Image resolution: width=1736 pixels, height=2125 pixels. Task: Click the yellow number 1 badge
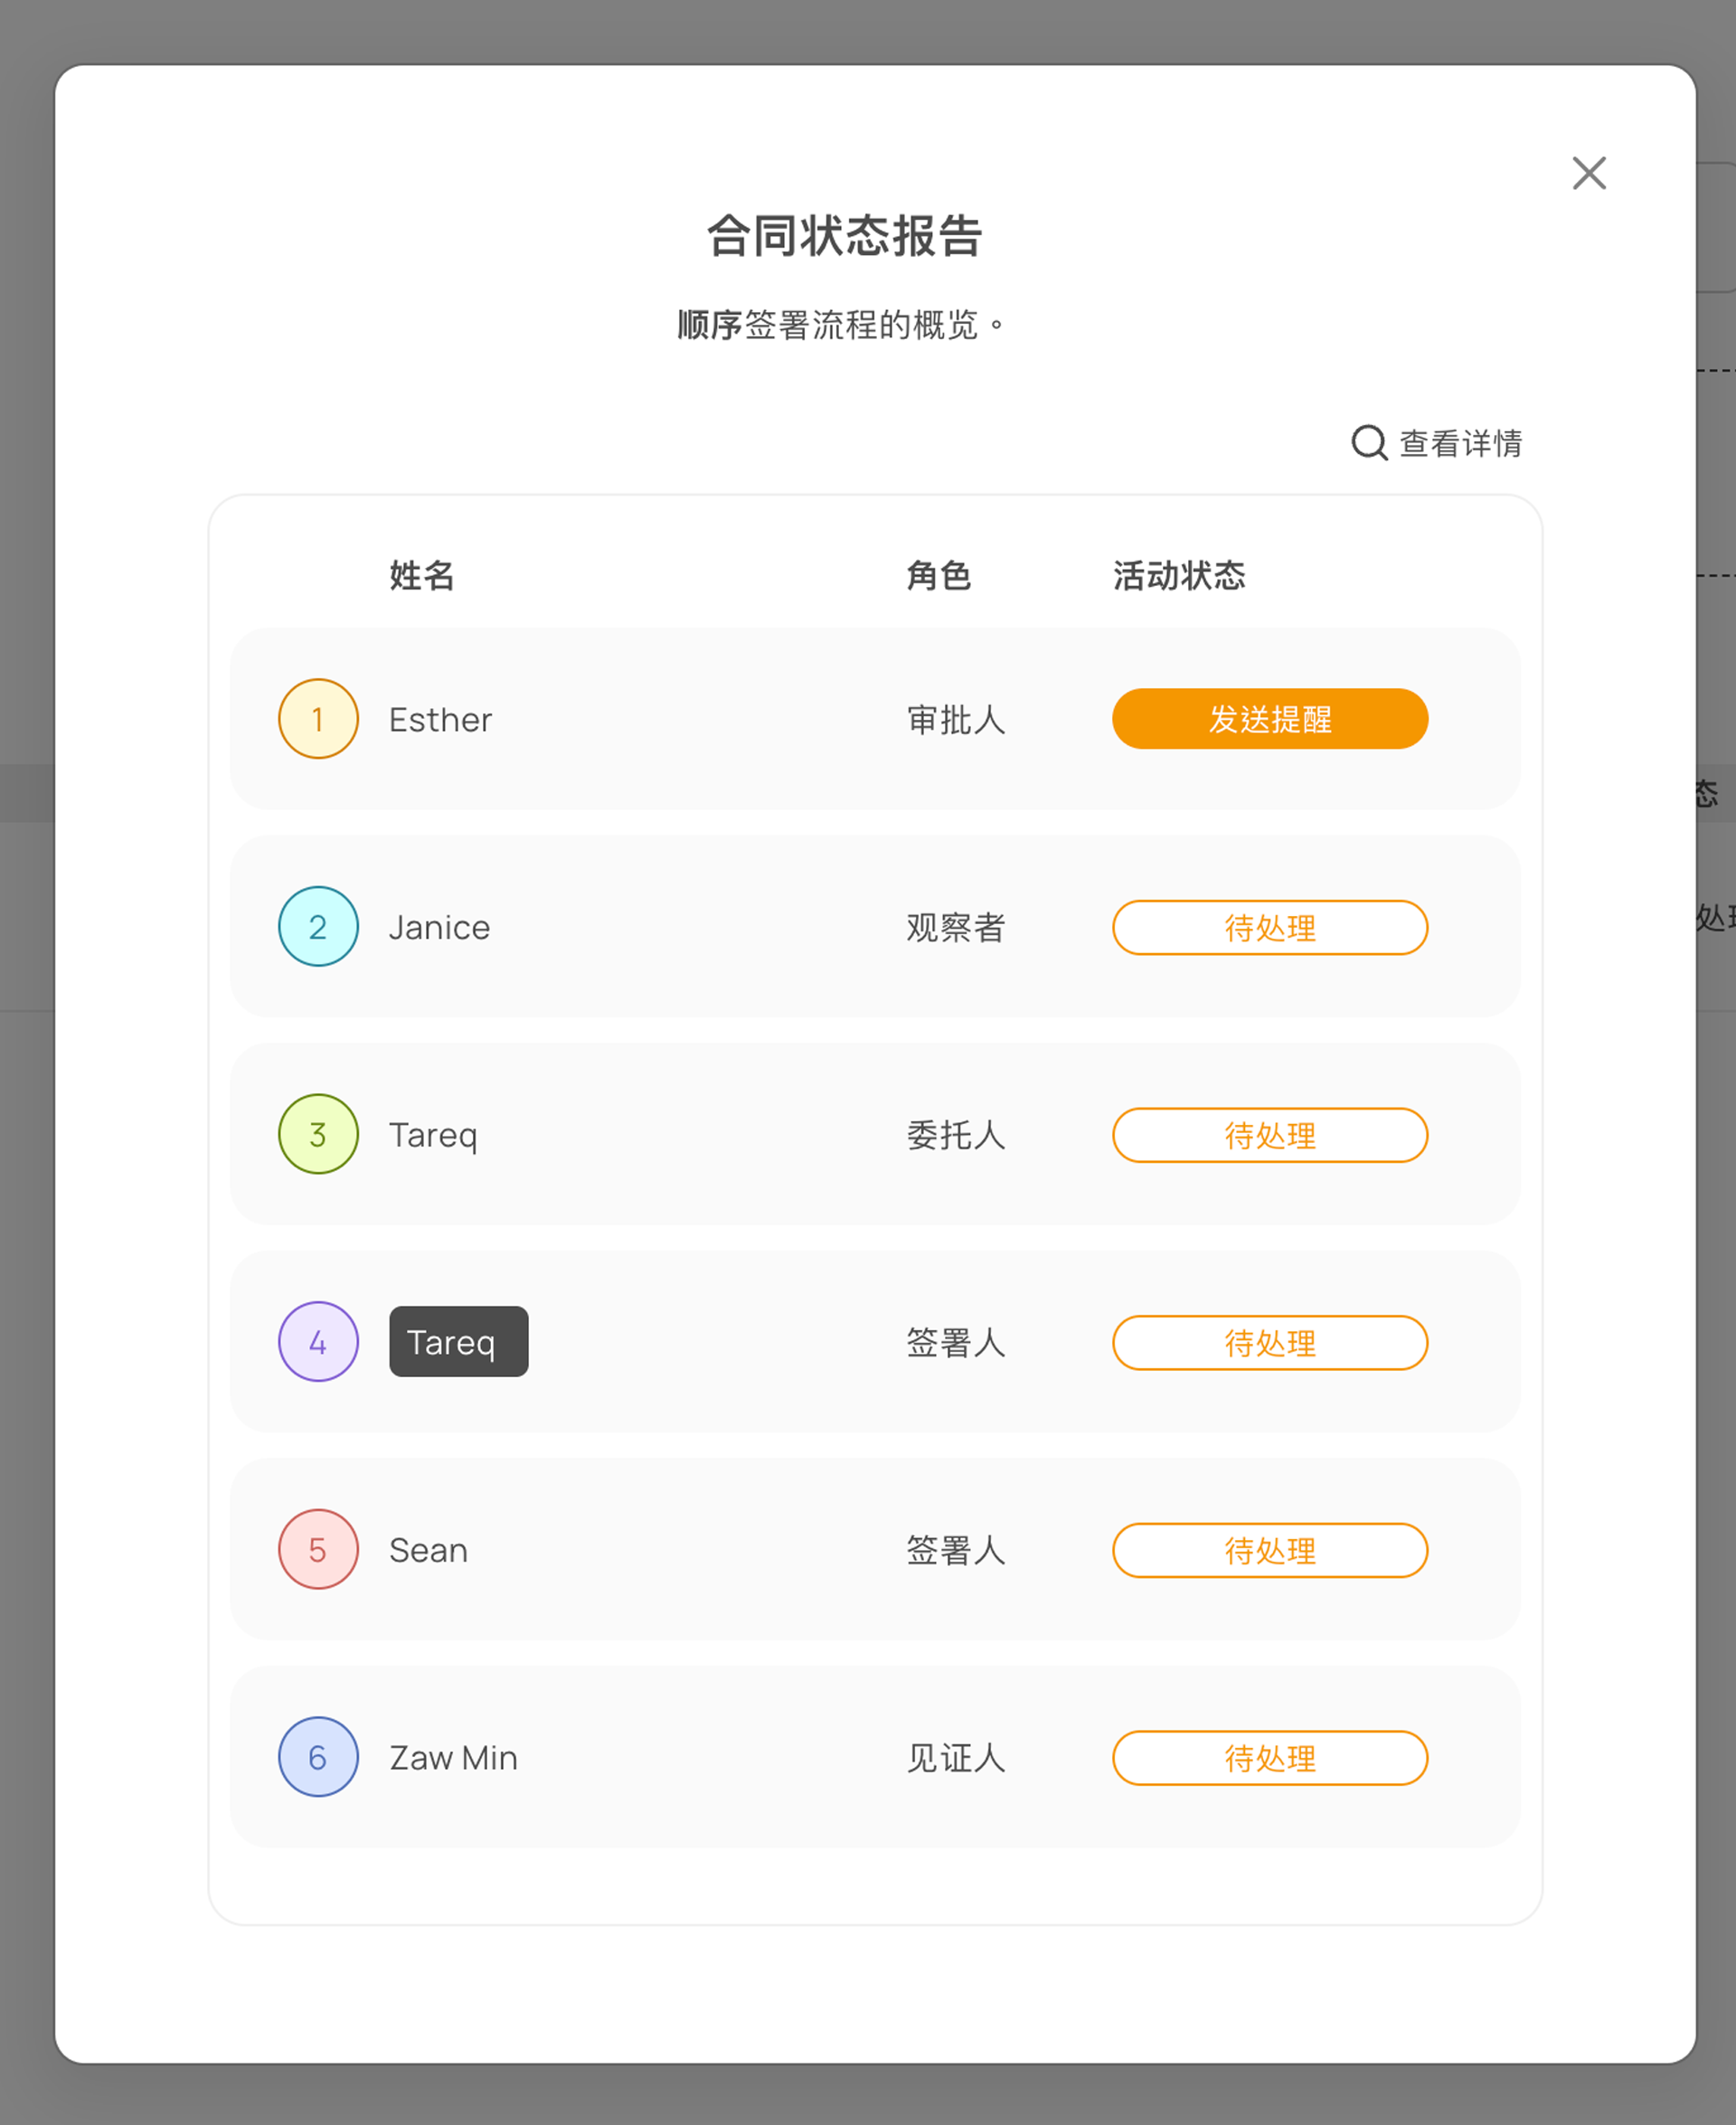(x=318, y=719)
